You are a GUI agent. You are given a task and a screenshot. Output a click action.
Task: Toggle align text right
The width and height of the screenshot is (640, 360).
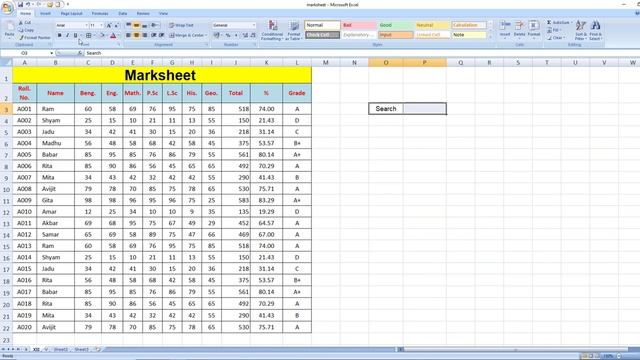pyautogui.click(x=144, y=36)
